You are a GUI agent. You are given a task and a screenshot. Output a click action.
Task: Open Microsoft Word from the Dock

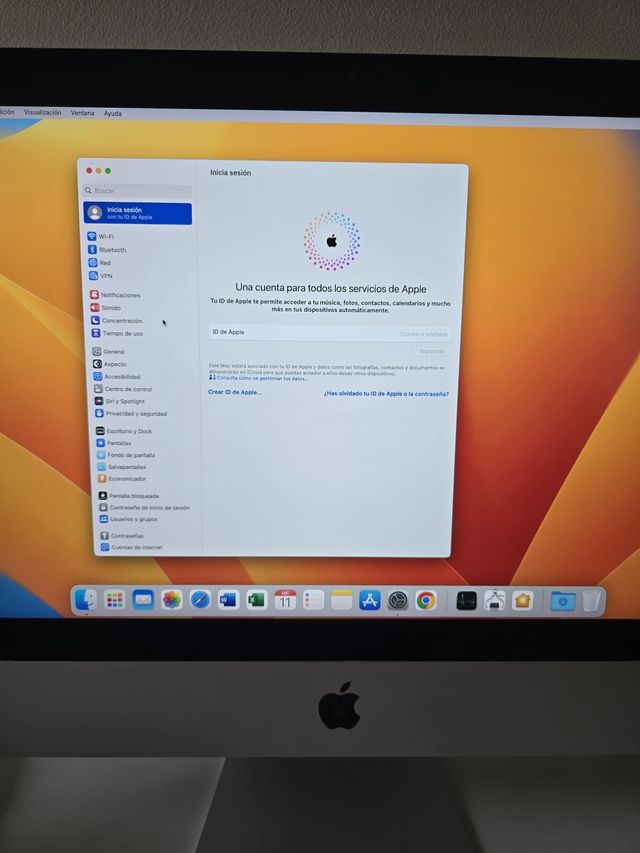228,600
